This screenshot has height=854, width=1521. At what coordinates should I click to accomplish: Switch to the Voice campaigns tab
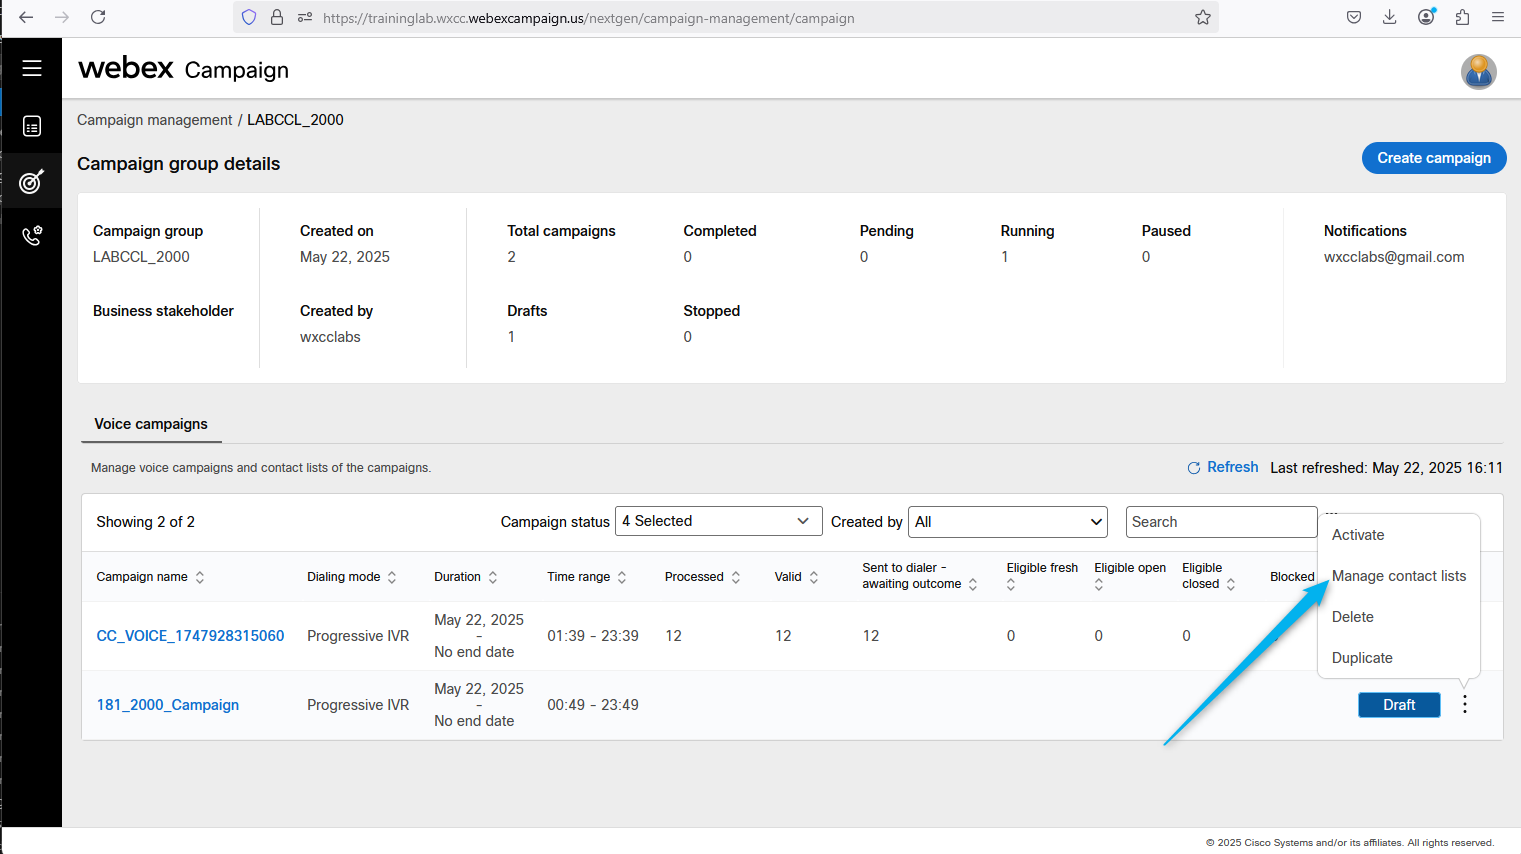point(151,424)
